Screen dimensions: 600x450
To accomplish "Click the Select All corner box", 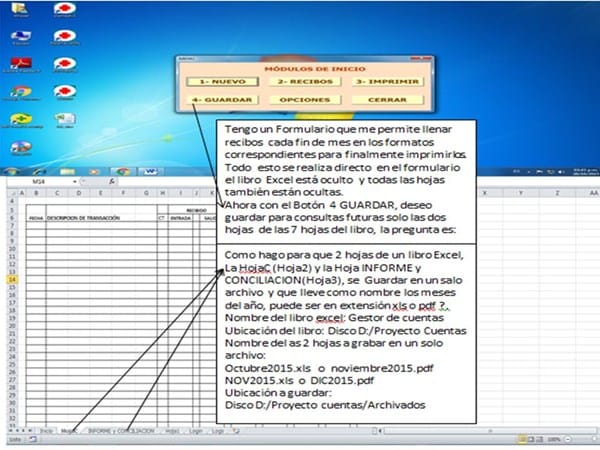I will click(11, 193).
